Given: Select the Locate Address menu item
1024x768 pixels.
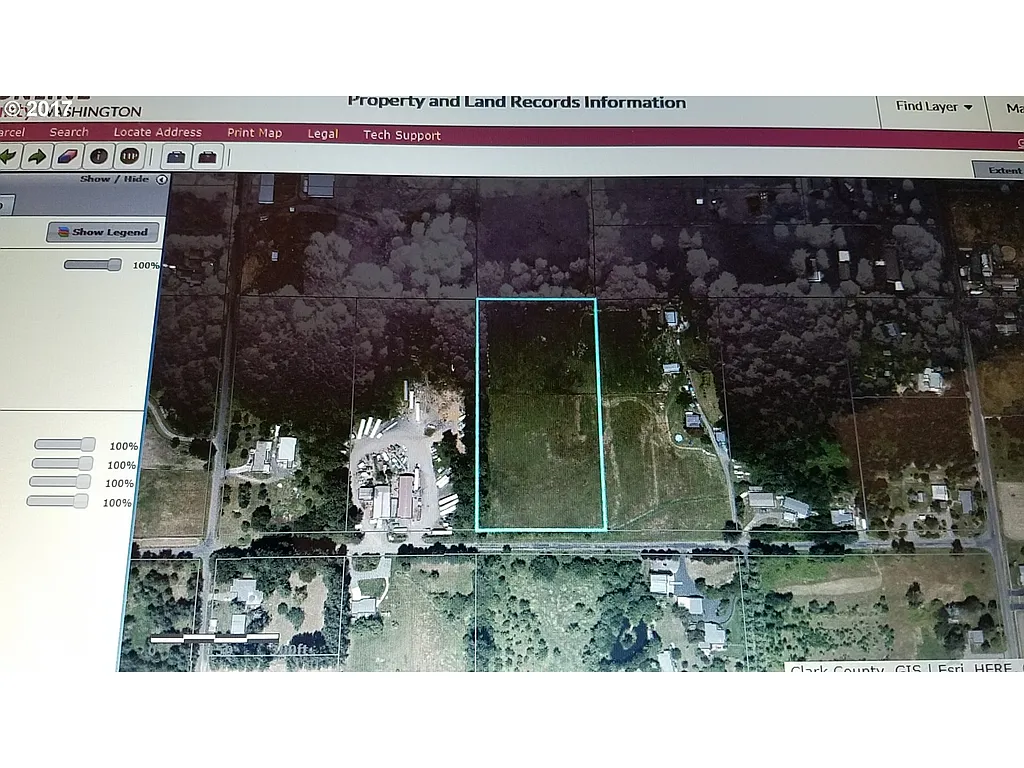Looking at the screenshot, I should (157, 131).
